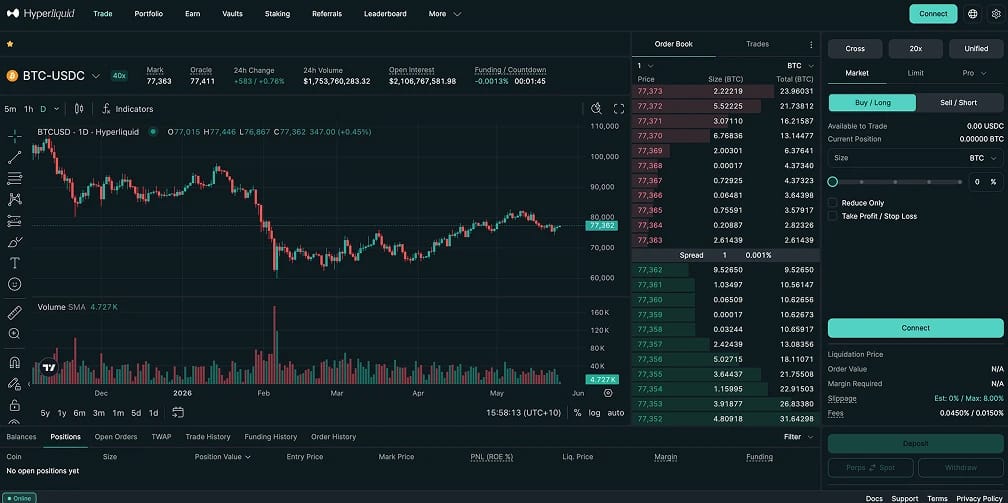The image size is (1008, 503).
Task: Select the text annotation tool
Action: point(15,262)
